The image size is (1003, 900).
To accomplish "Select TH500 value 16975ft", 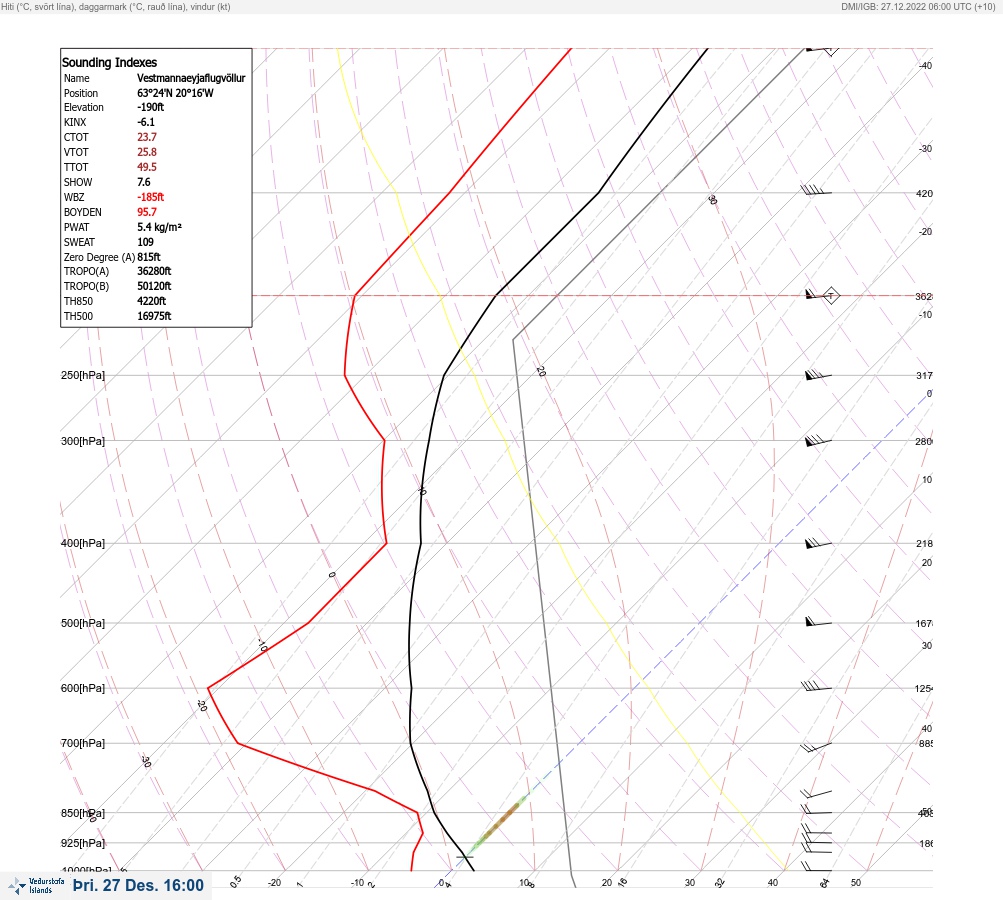I will pos(154,316).
